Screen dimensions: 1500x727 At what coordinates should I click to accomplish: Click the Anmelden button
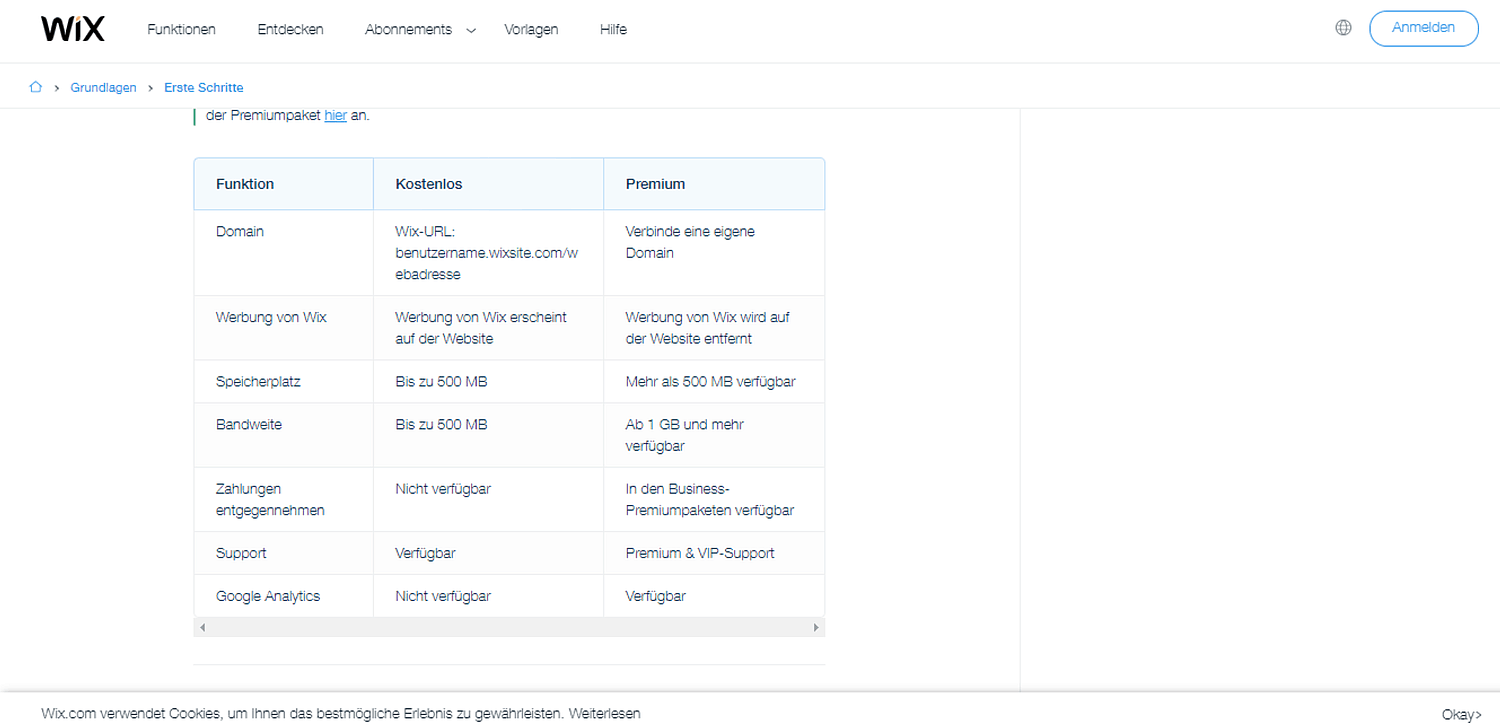coord(1423,28)
